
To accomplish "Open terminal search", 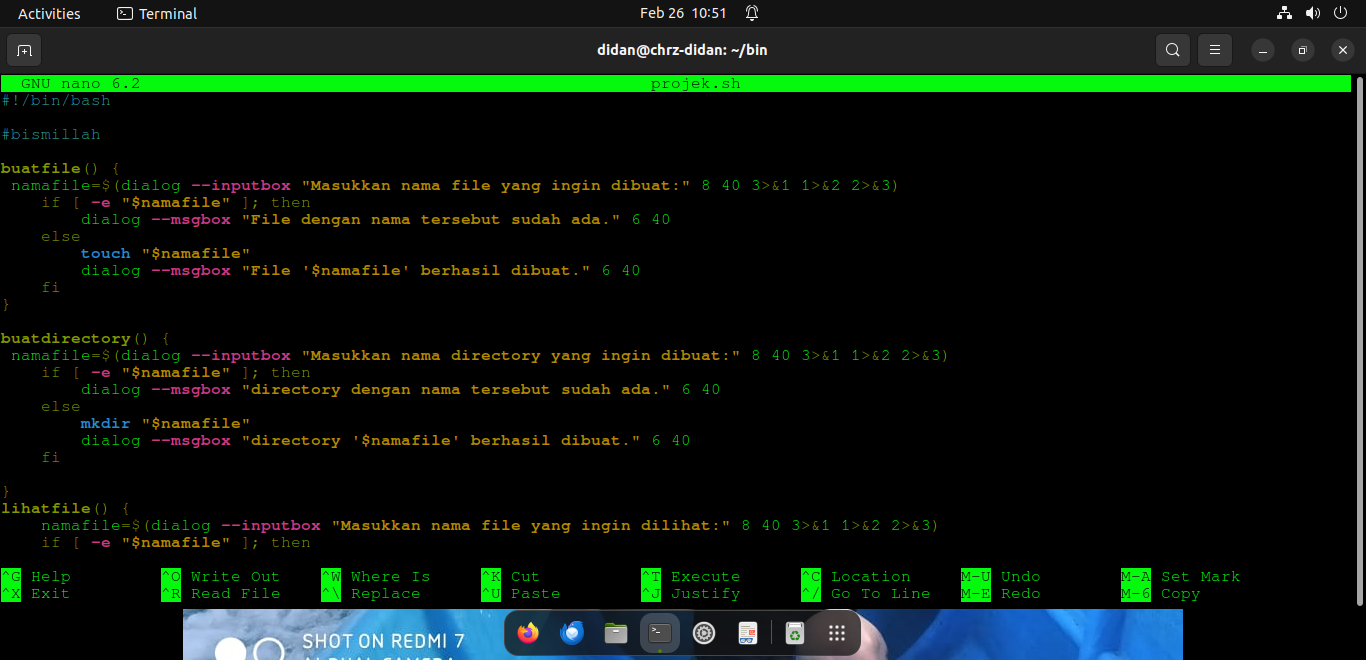I will click(1172, 50).
